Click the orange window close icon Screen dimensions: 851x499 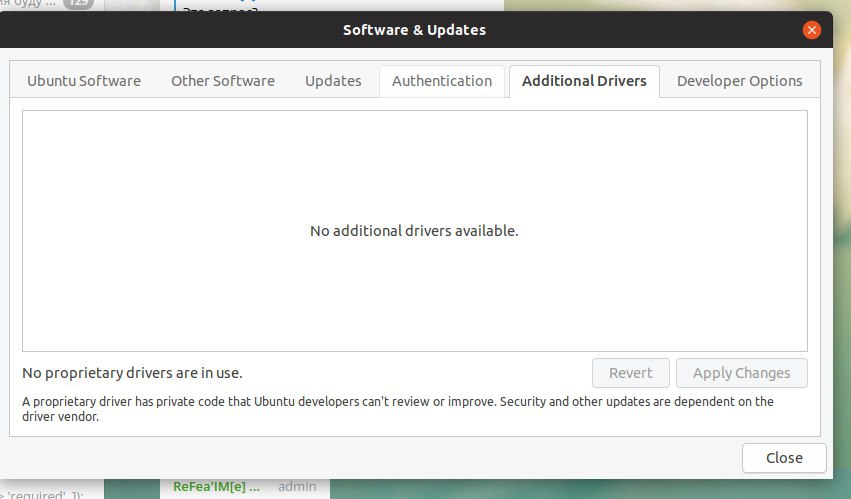click(812, 30)
